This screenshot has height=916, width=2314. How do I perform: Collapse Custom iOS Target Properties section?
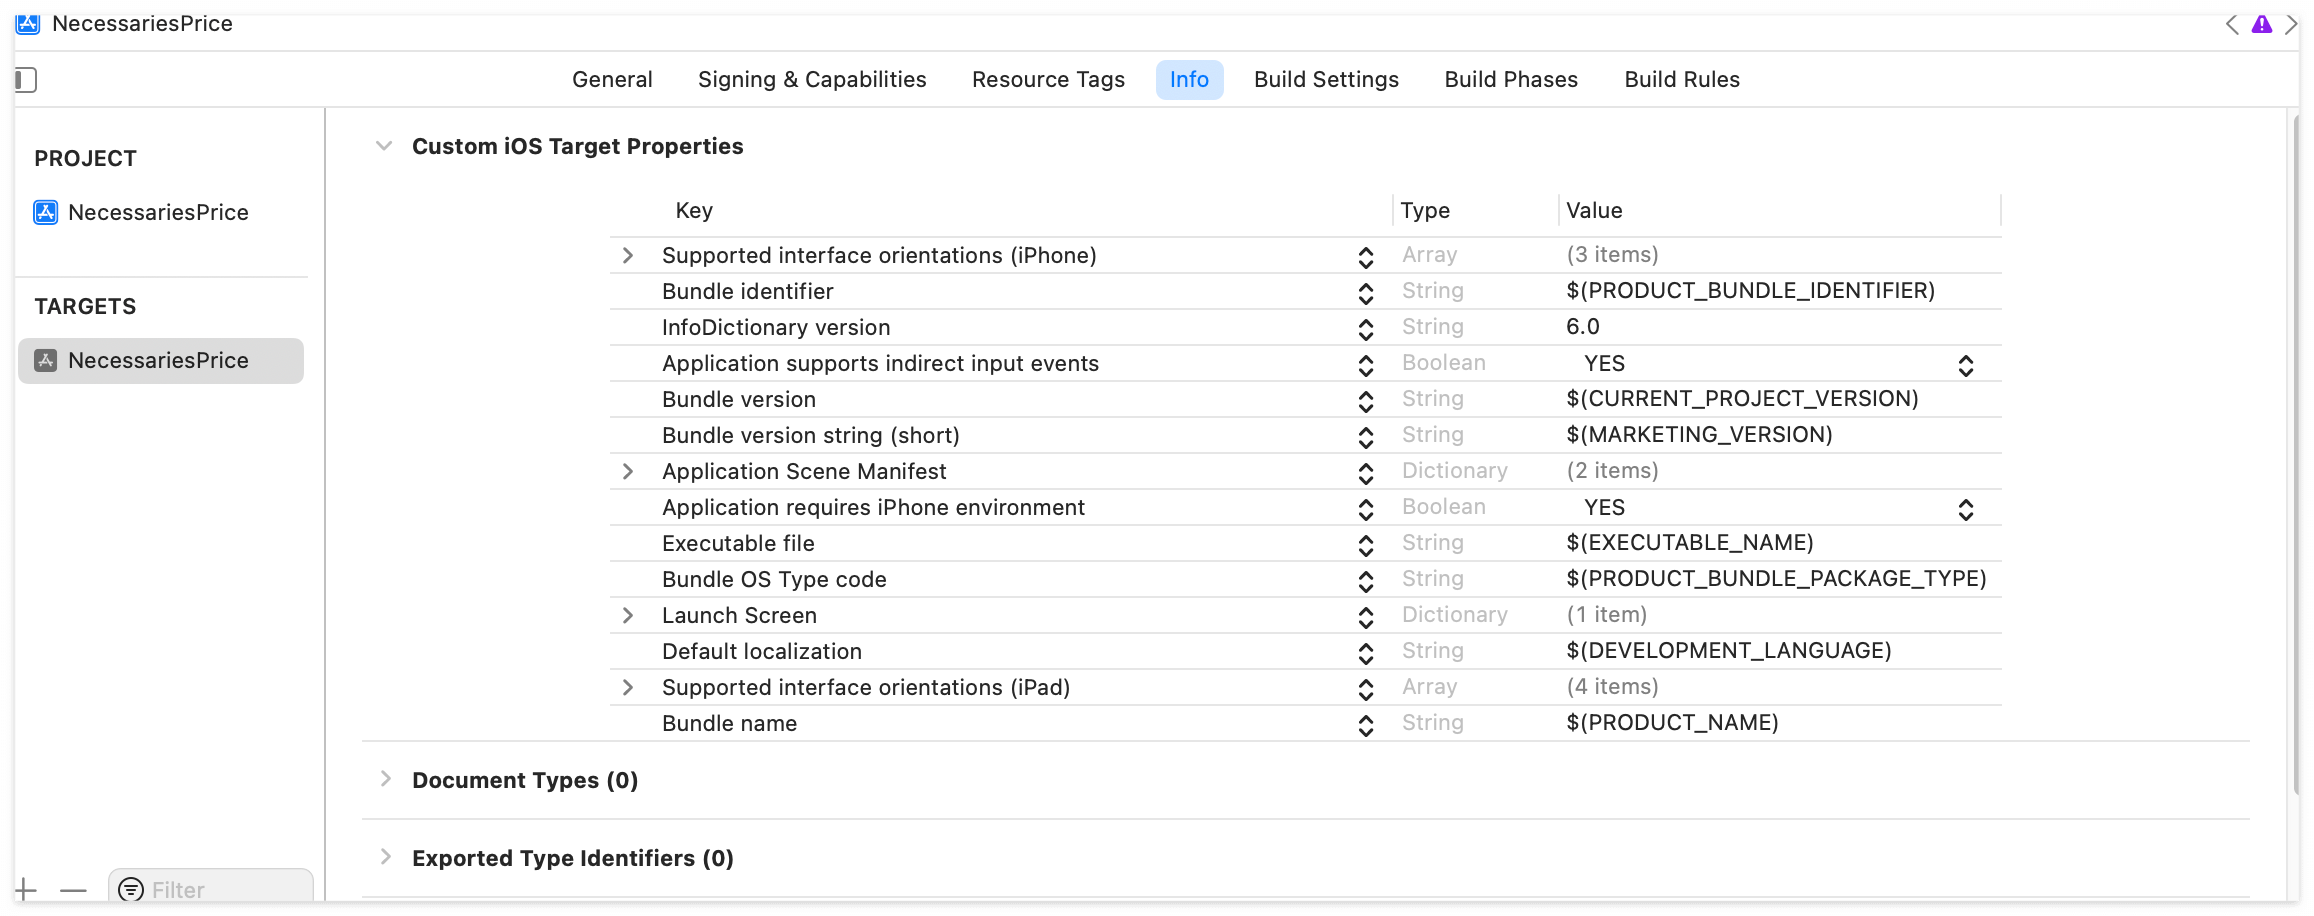tap(384, 146)
